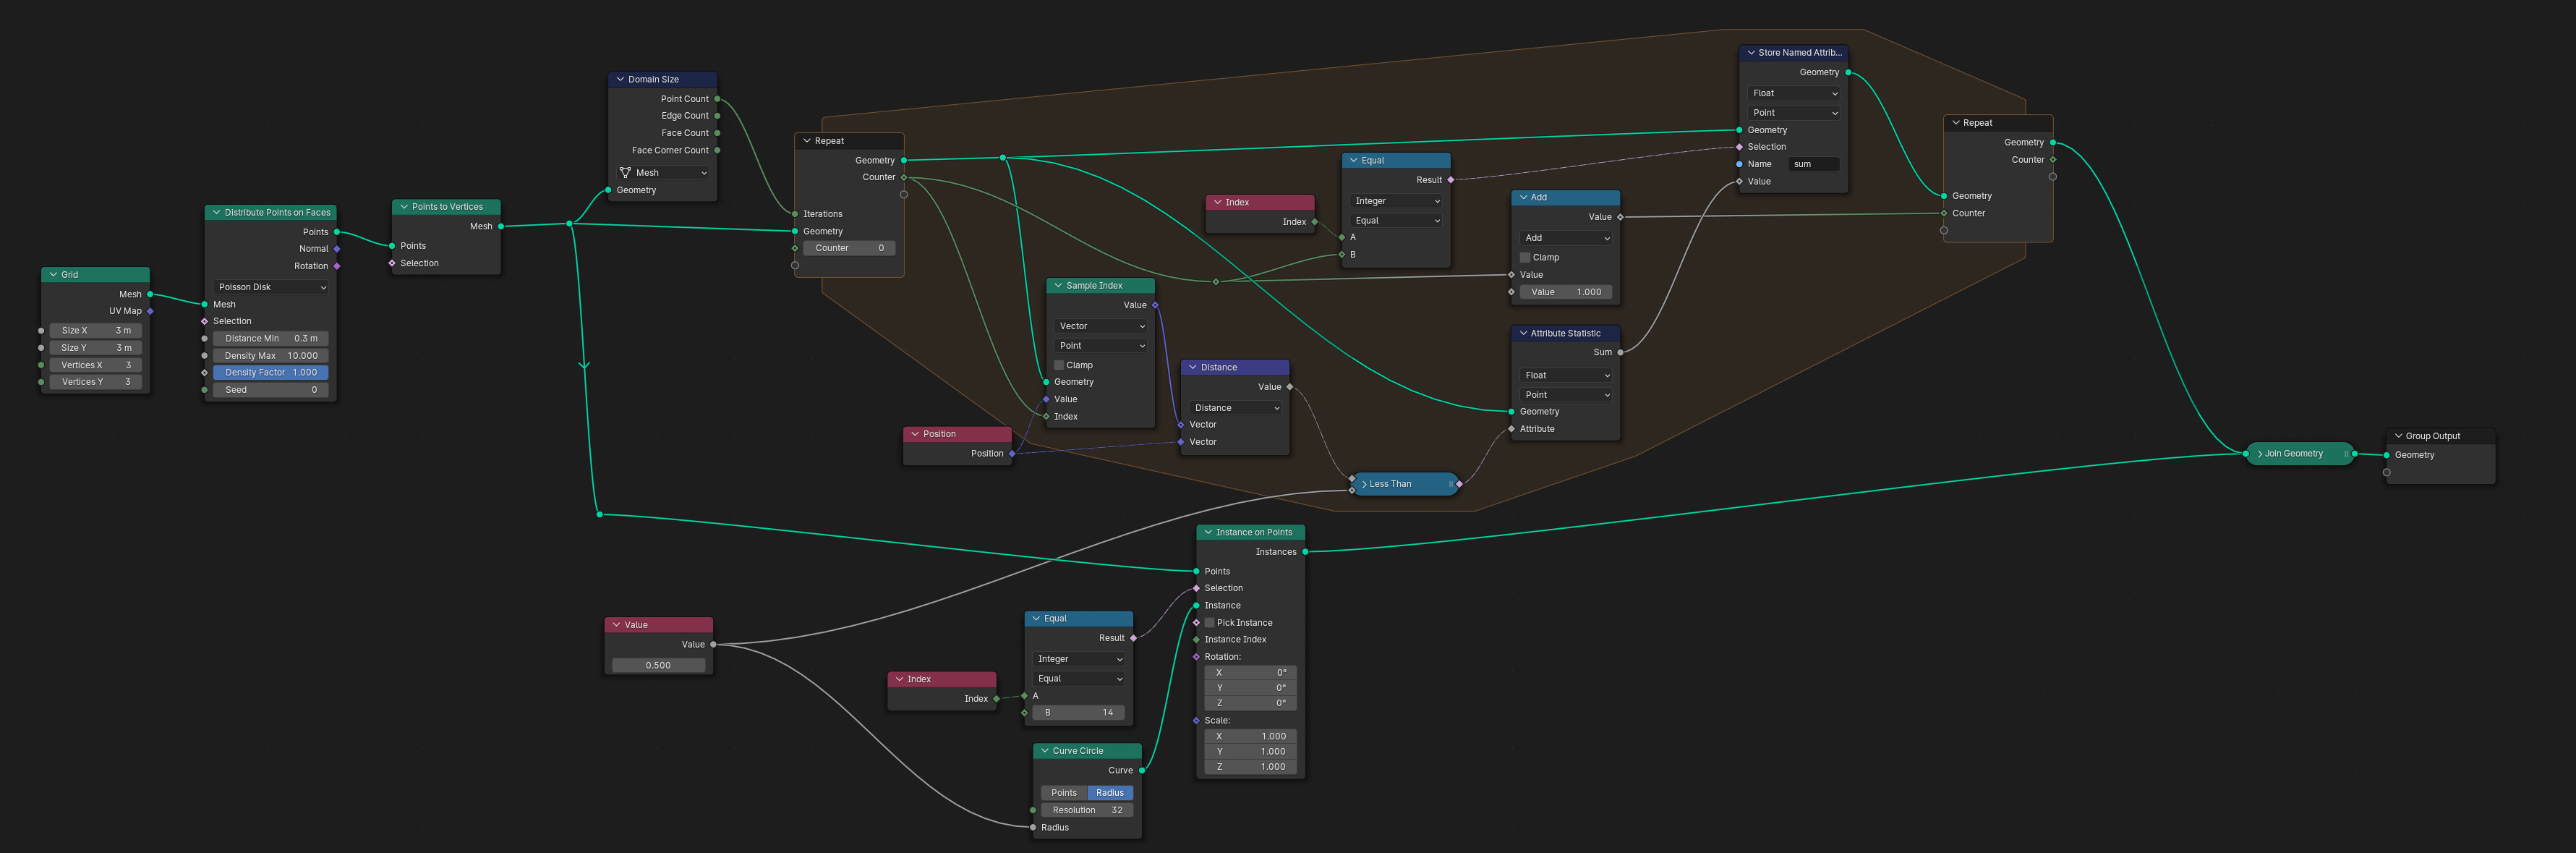
Task: Collapse the Points to Vertices node
Action: tap(404, 207)
